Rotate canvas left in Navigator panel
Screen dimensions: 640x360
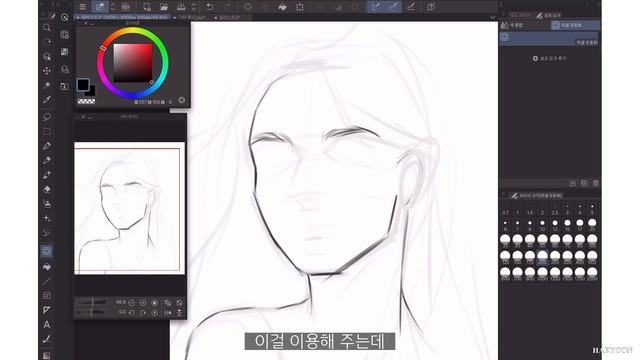[x=131, y=313]
